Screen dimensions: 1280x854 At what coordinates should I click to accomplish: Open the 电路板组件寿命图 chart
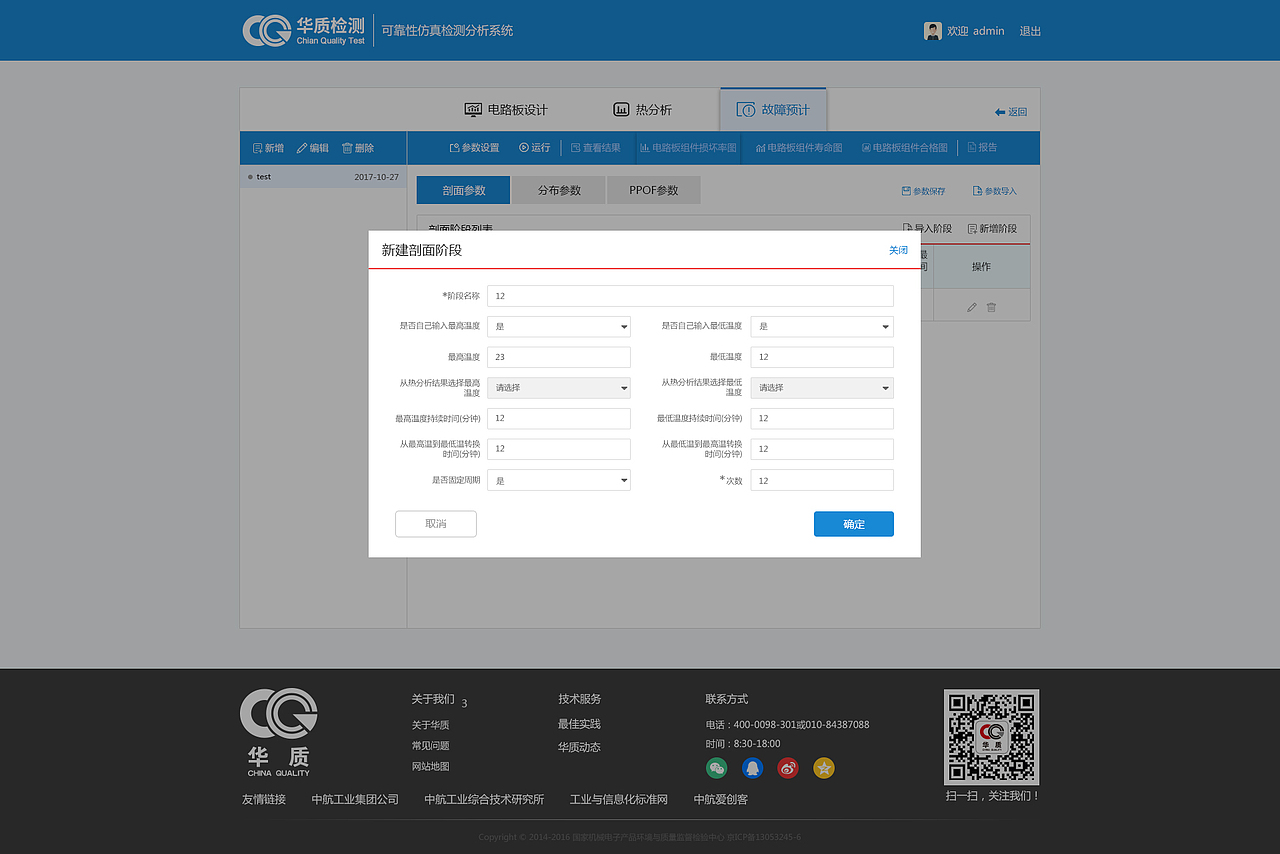pyautogui.click(x=799, y=148)
